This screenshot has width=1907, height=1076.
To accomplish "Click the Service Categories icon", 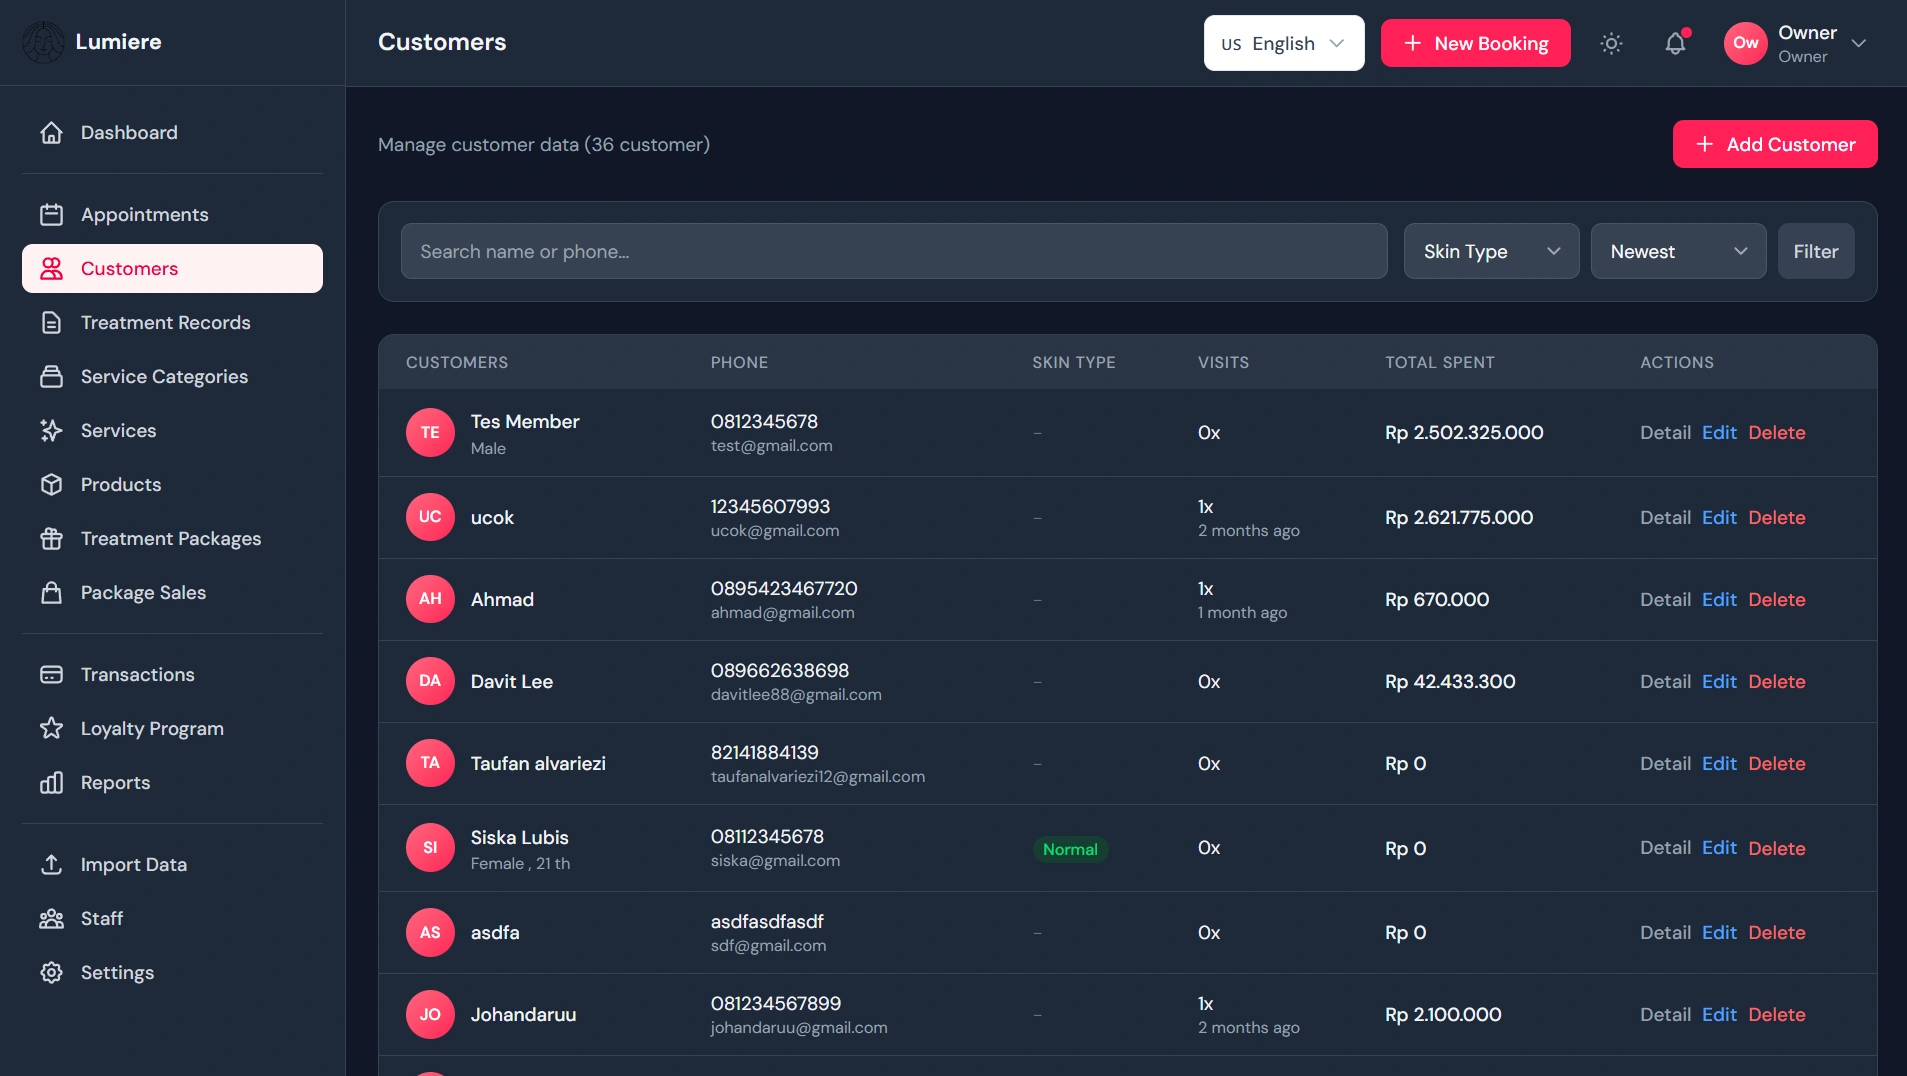I will (x=52, y=377).
